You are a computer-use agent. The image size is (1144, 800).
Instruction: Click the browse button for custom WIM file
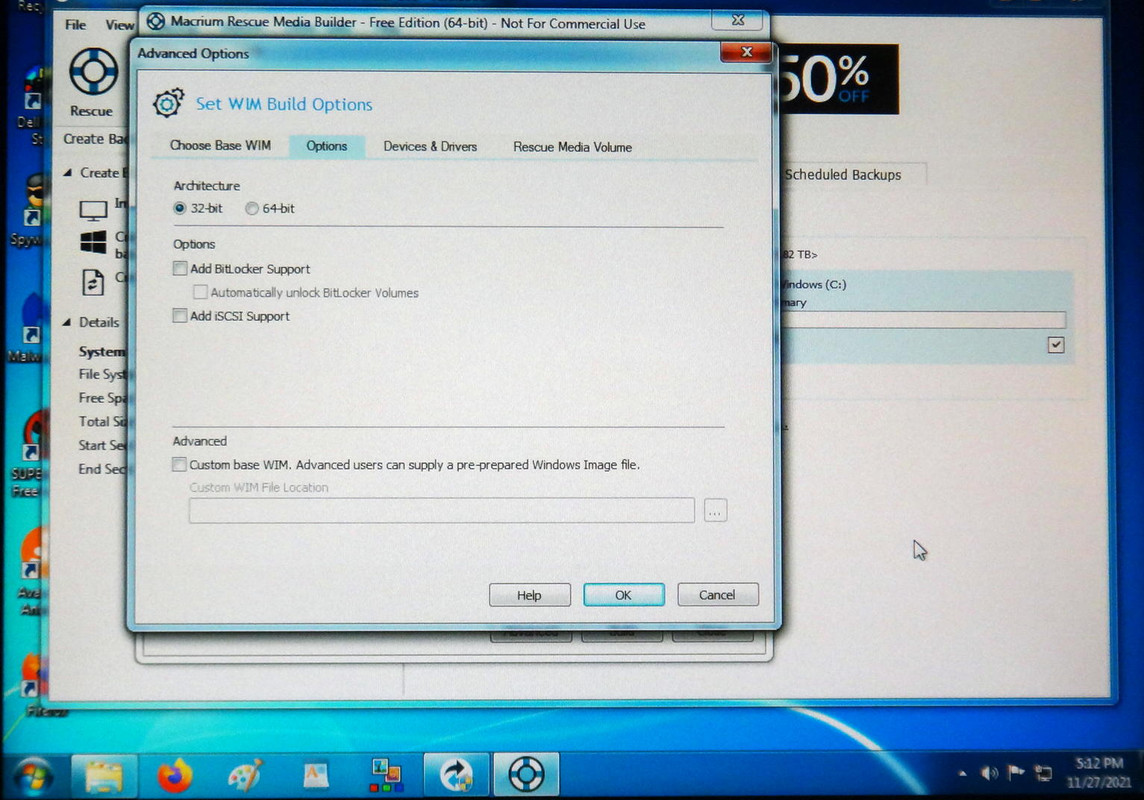[x=715, y=510]
